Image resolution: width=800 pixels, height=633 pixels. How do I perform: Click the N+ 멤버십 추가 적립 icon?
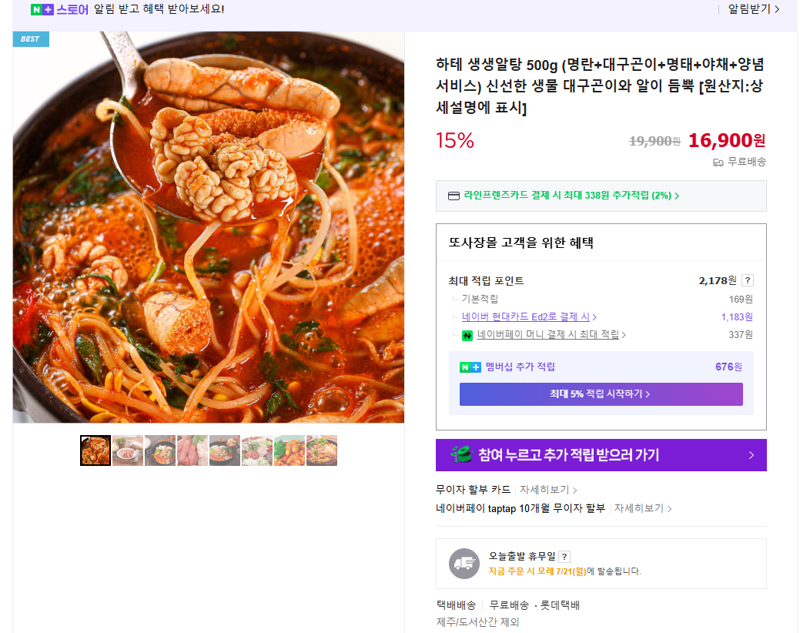[470, 367]
